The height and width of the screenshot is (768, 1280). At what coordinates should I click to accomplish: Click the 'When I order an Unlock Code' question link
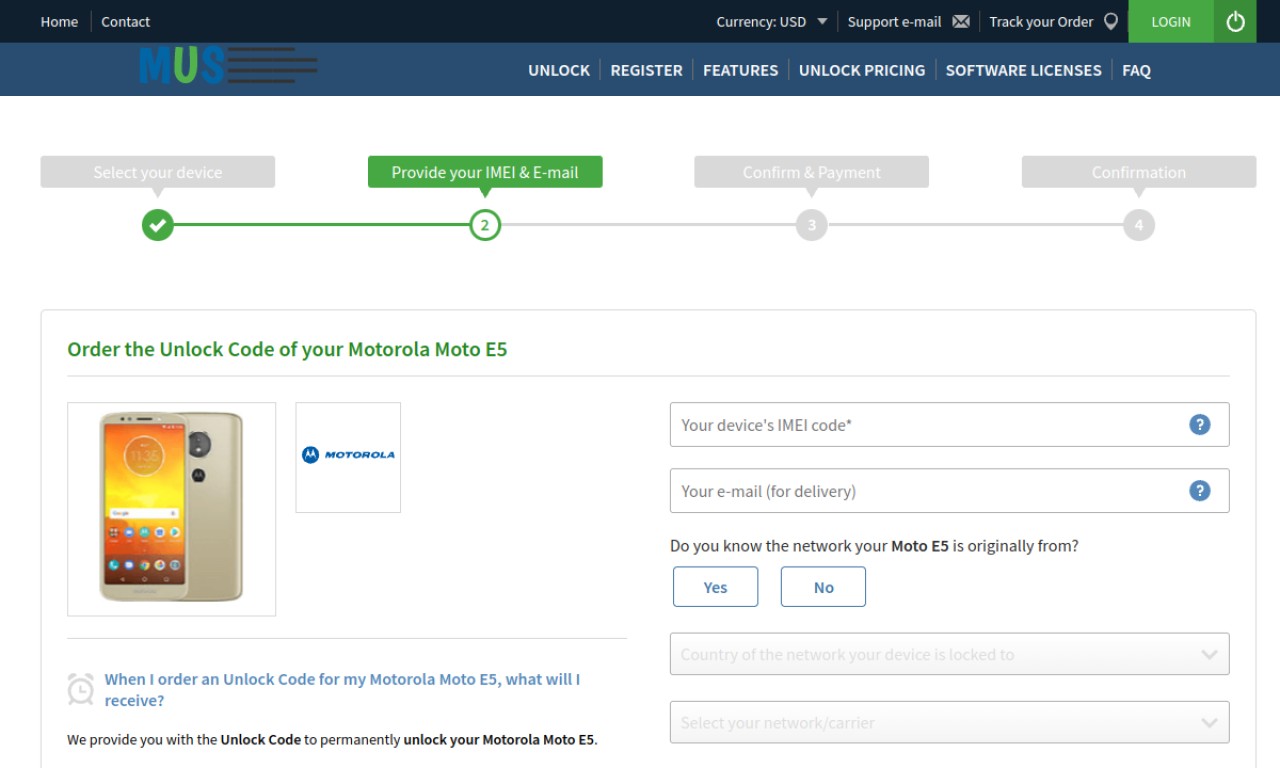(342, 690)
